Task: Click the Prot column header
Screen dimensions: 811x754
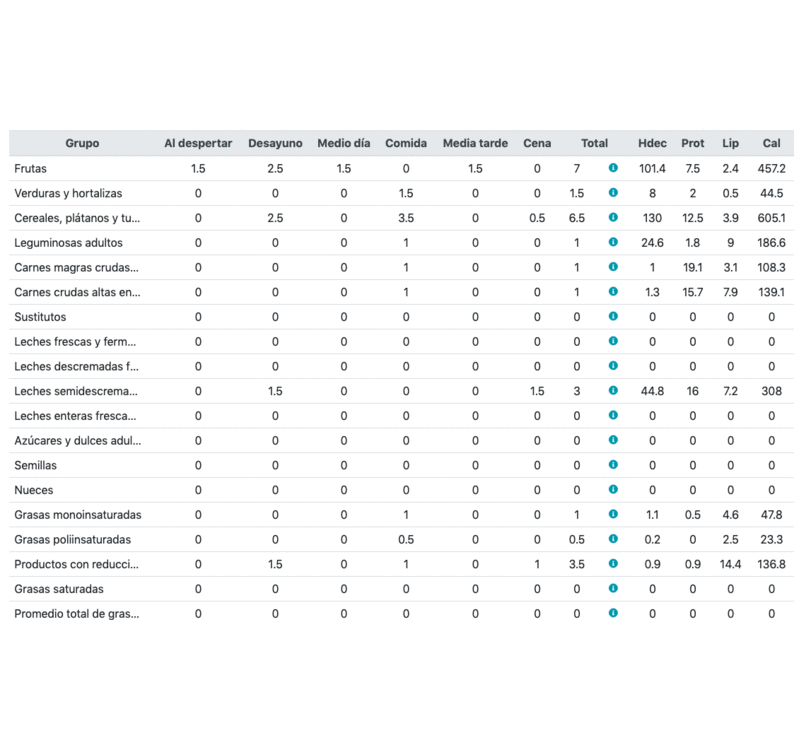Action: pyautogui.click(x=693, y=143)
